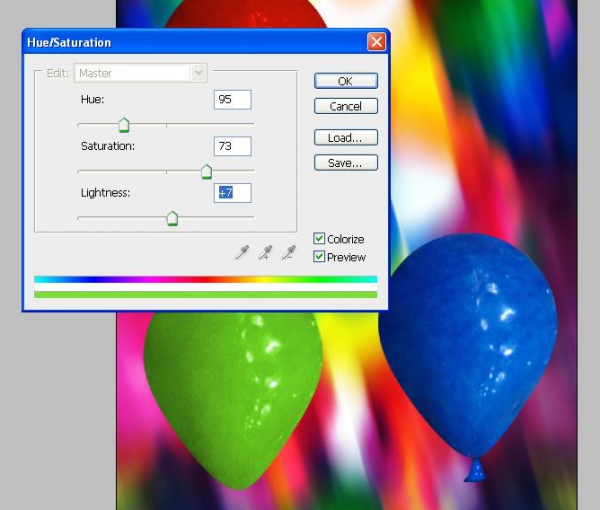Click the rainbow hue spectrum bar
Screen dimensions: 600x510
click(x=205, y=279)
